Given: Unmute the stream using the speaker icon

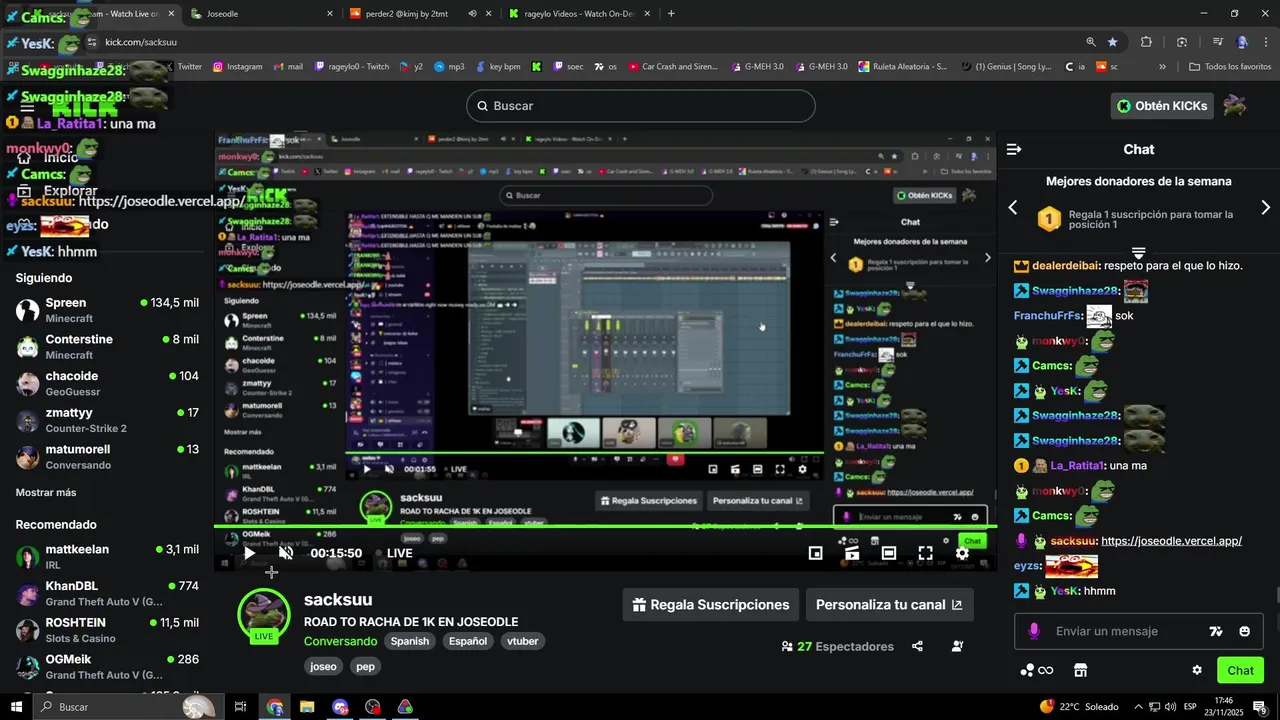Looking at the screenshot, I should click(286, 553).
